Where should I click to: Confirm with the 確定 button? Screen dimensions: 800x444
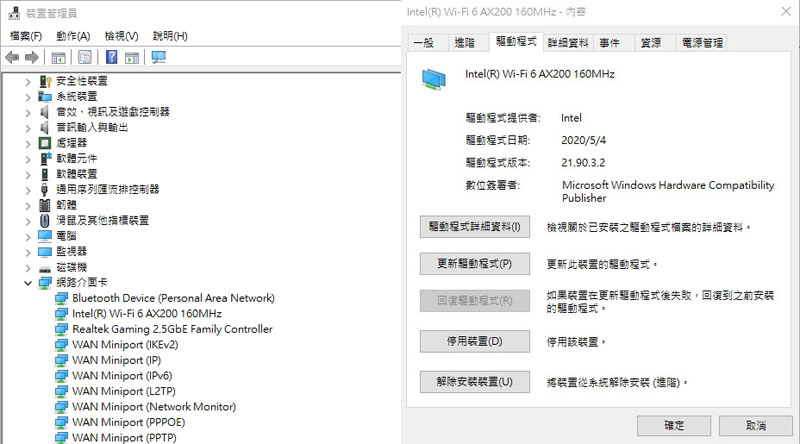tap(674, 426)
